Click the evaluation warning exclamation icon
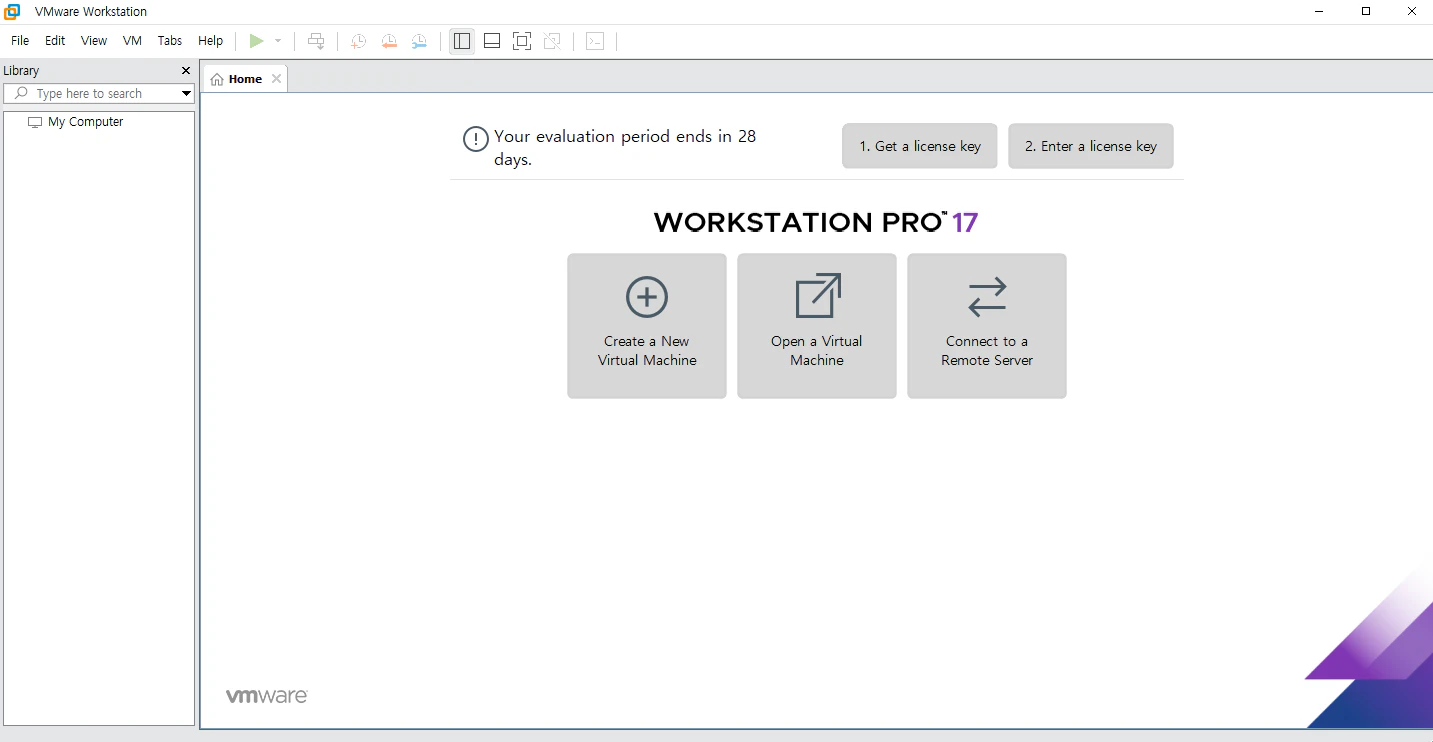The width and height of the screenshot is (1433, 742). tap(476, 139)
